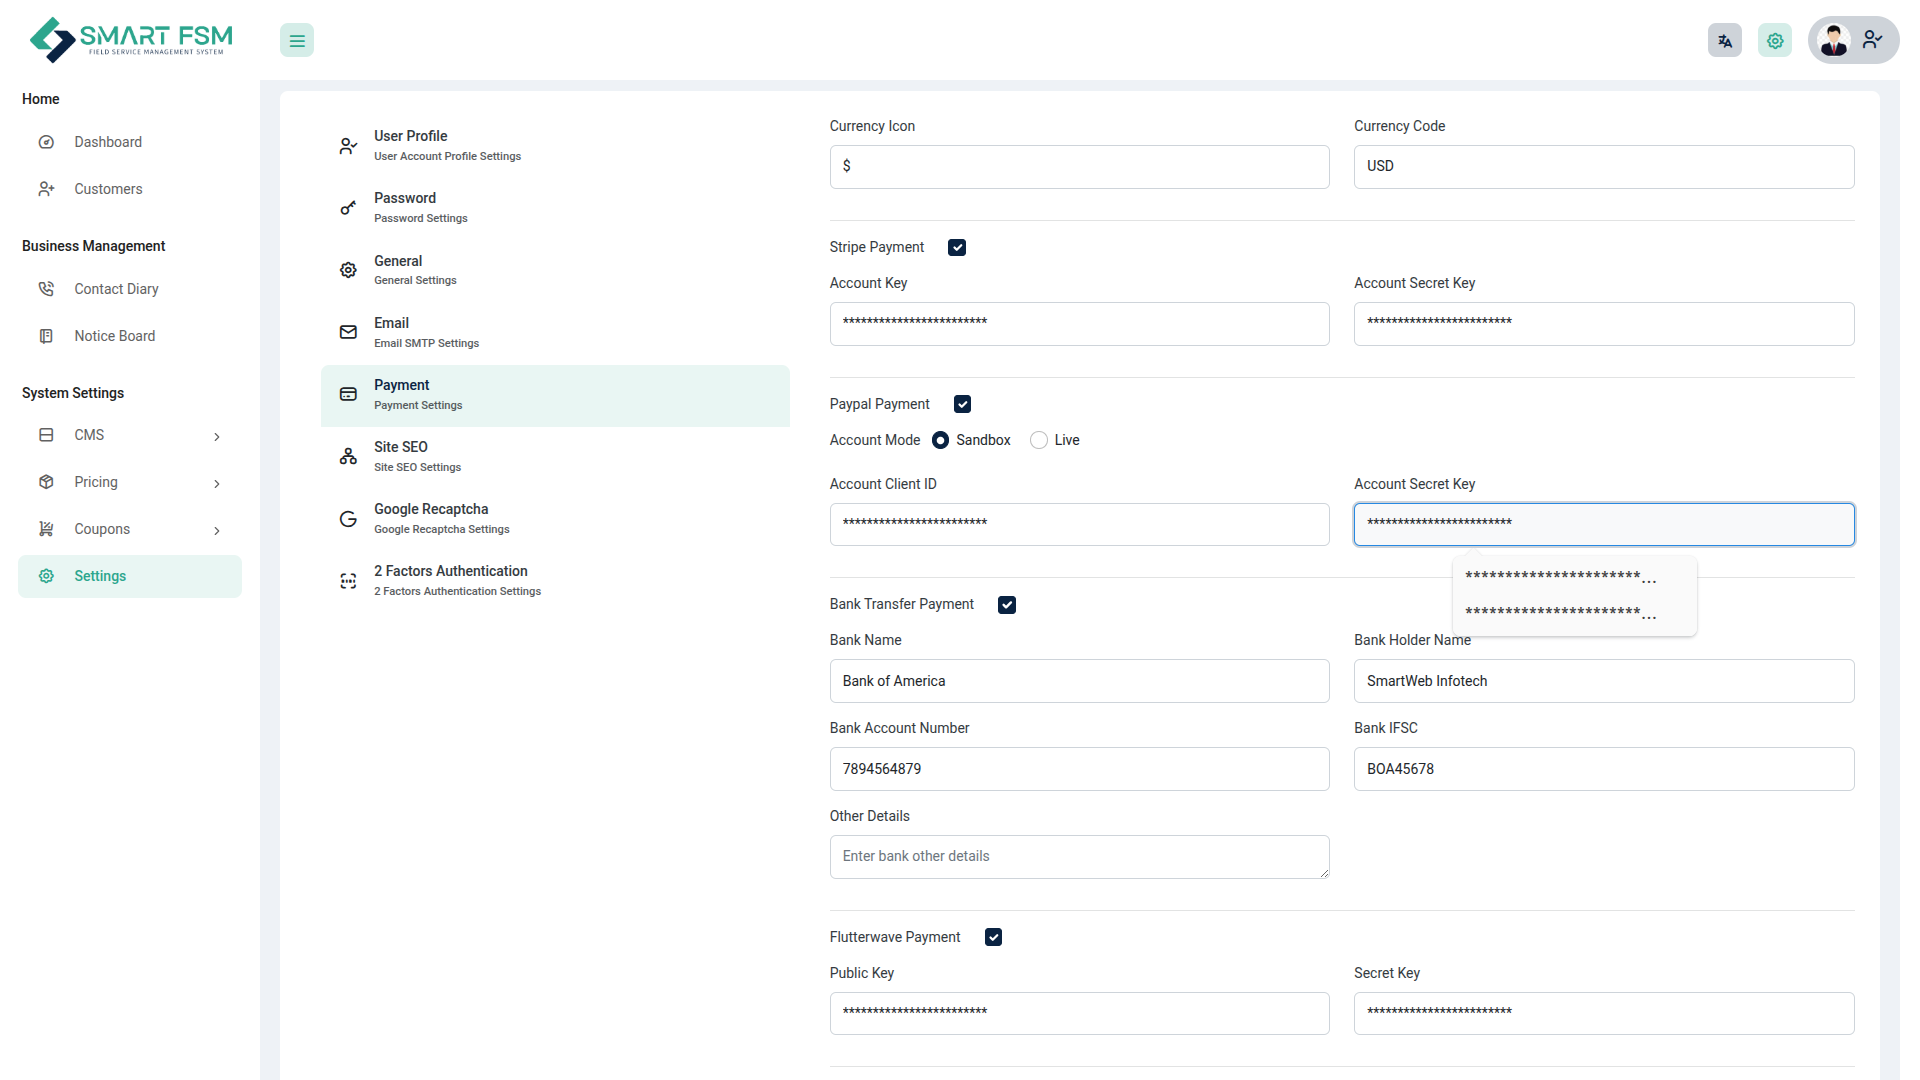
Task: Click the Bank Account Number field
Action: 1079,769
